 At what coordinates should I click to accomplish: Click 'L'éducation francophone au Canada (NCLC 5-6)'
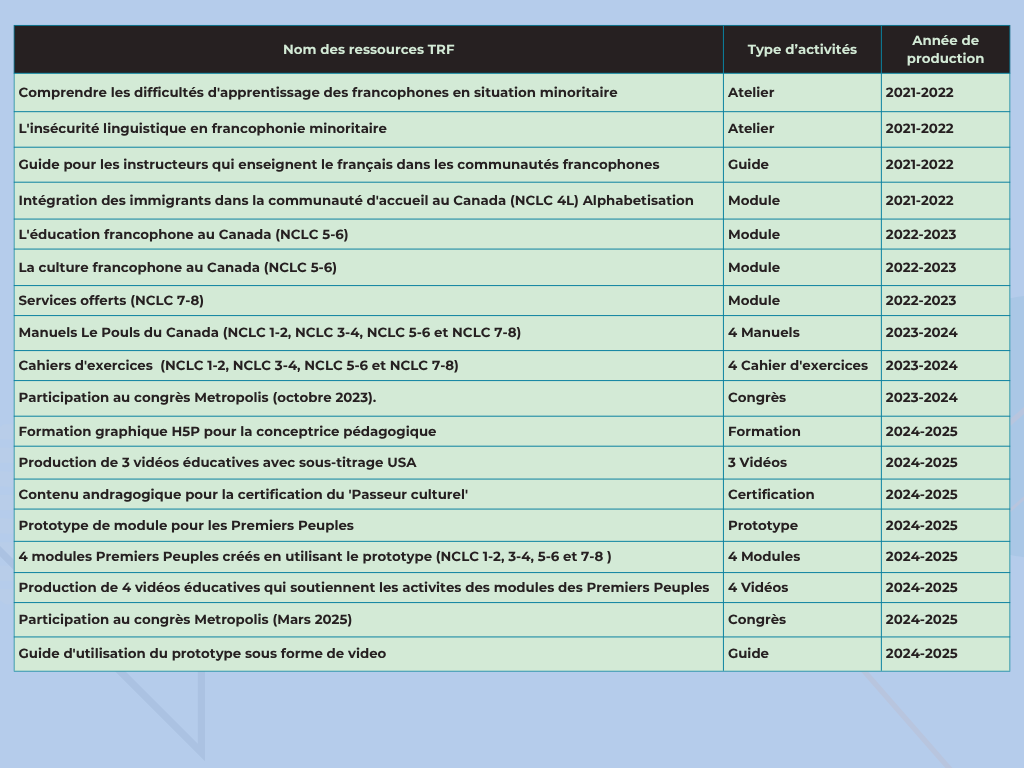tap(183, 234)
